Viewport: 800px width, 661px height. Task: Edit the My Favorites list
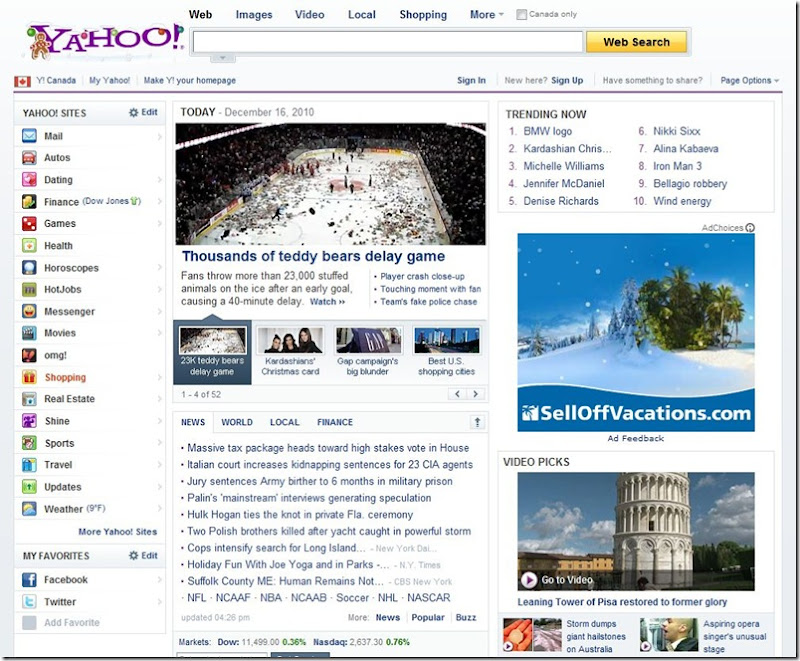click(143, 555)
